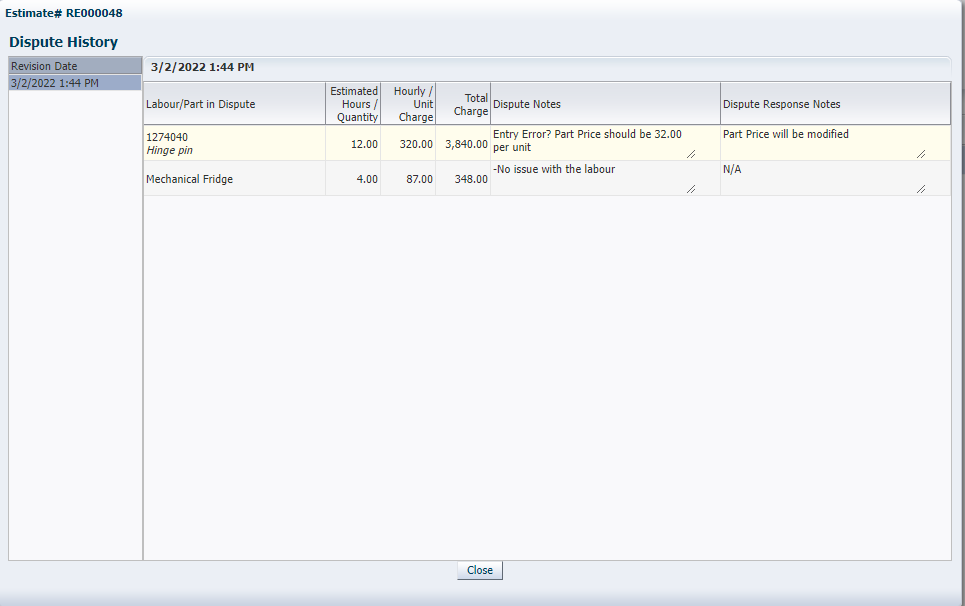This screenshot has width=965, height=606.
Task: Grab resize handle of N/A response box
Action: [921, 189]
